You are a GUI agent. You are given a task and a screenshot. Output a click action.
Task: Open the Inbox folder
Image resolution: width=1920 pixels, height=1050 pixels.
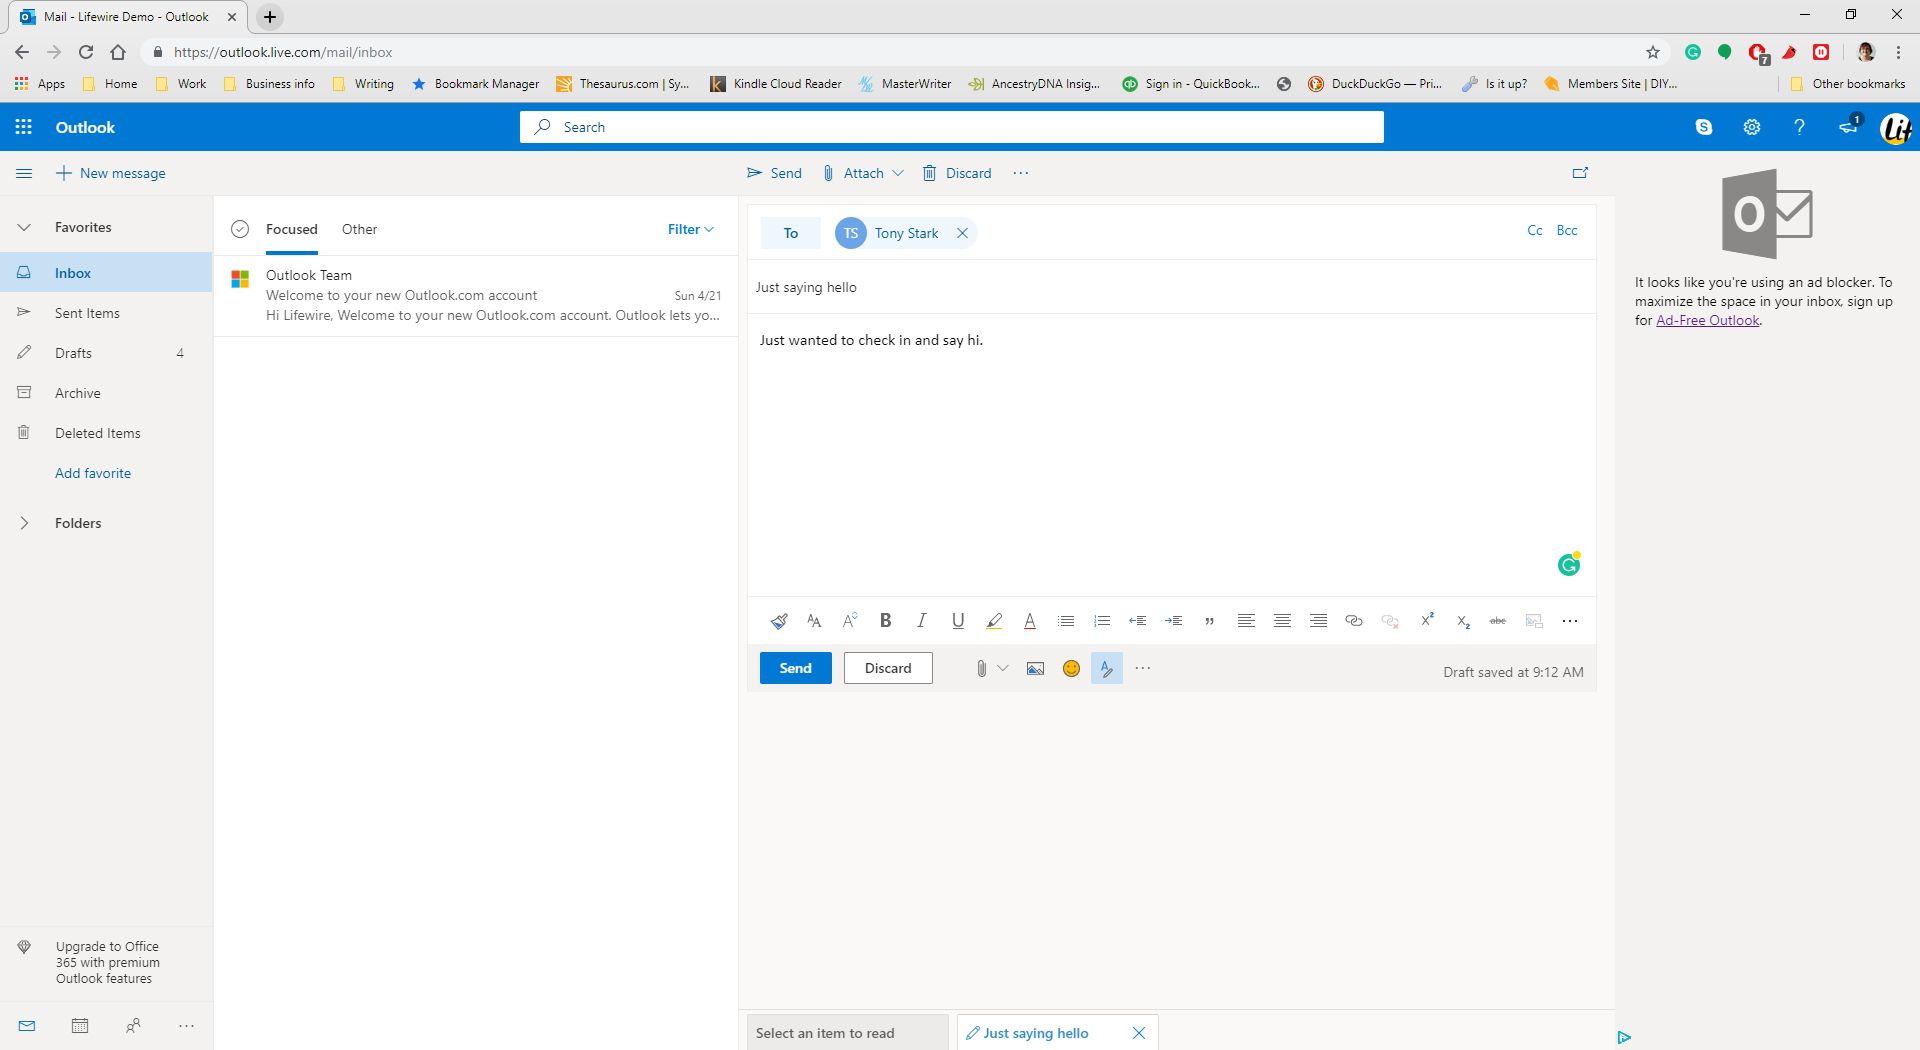click(106, 273)
